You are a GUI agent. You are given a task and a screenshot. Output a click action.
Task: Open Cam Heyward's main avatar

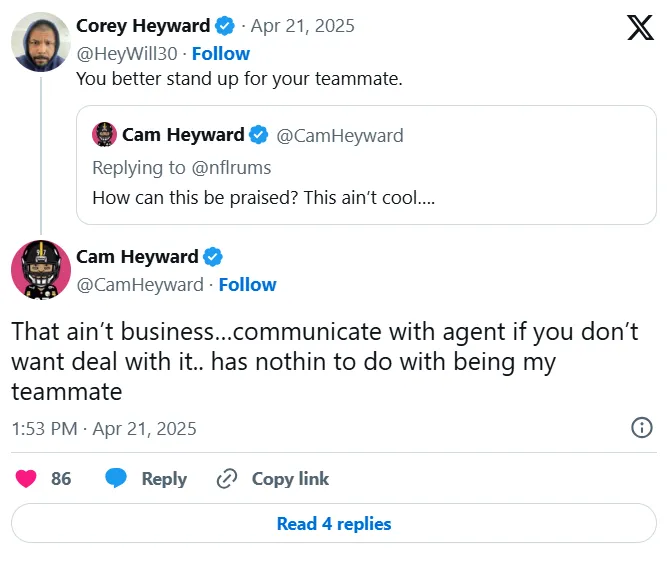coord(40,269)
